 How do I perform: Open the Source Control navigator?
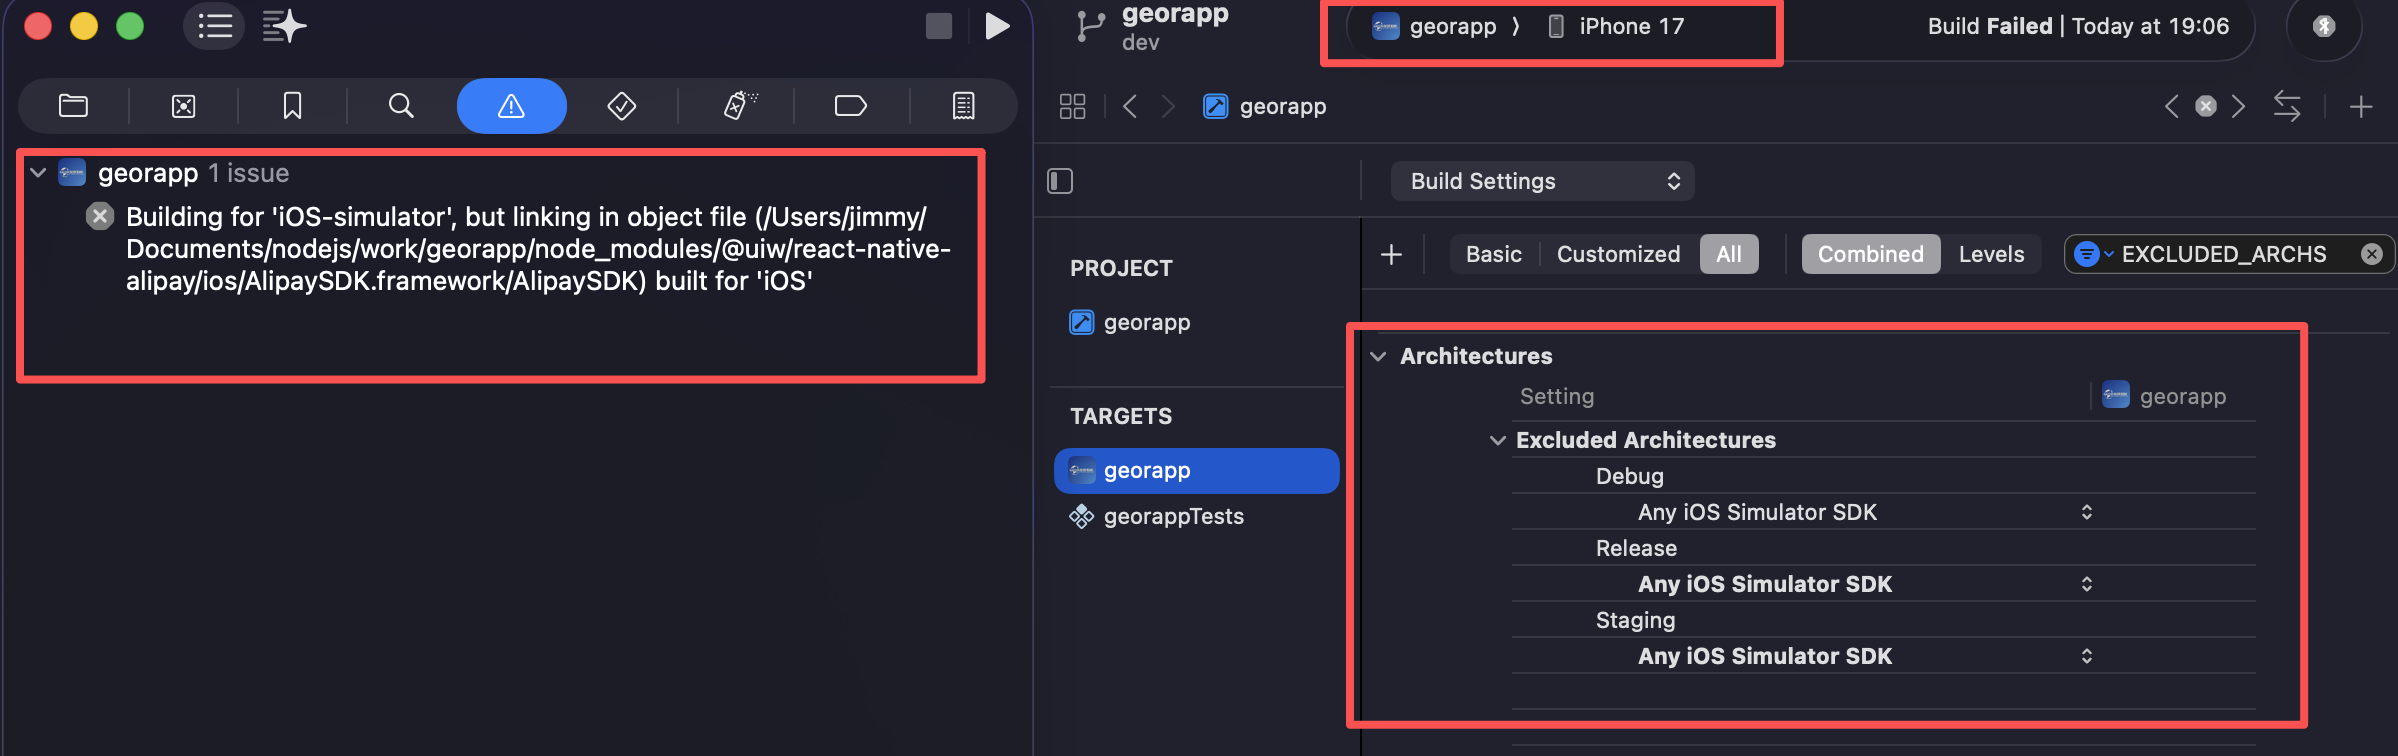tap(183, 106)
